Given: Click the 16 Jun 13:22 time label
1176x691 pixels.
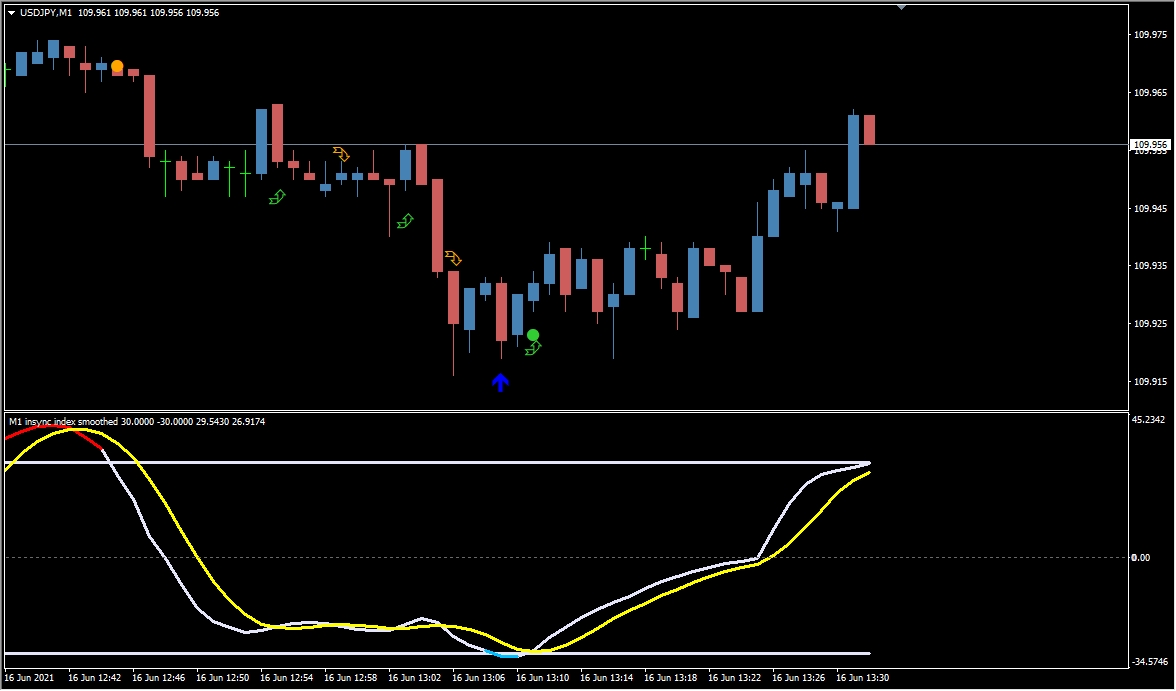Looking at the screenshot, I should pos(735,677).
